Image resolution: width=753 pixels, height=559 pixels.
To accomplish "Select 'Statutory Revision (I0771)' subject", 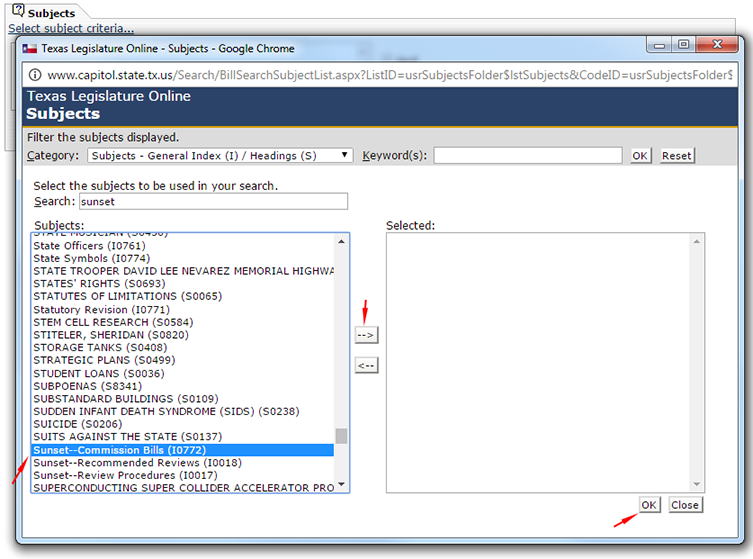I will coord(182,310).
